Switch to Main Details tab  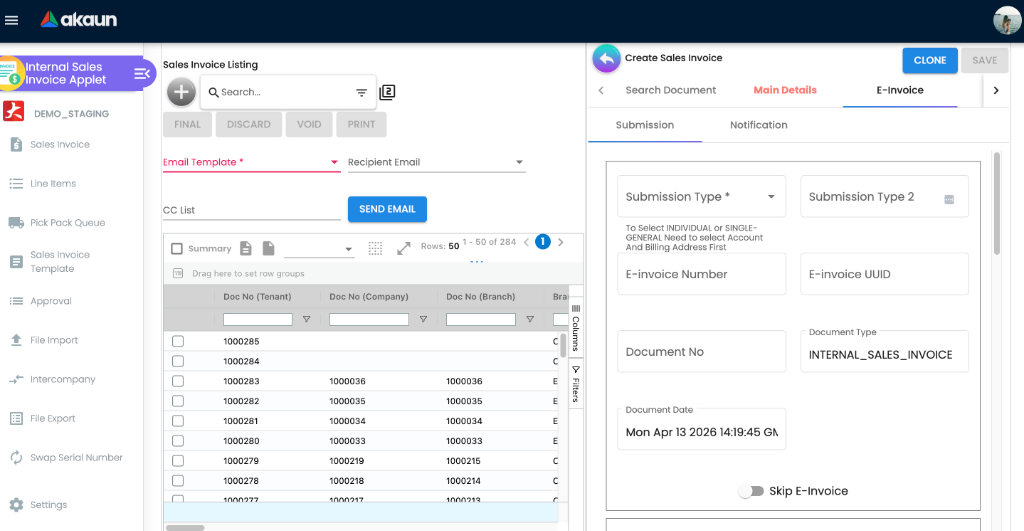point(785,90)
